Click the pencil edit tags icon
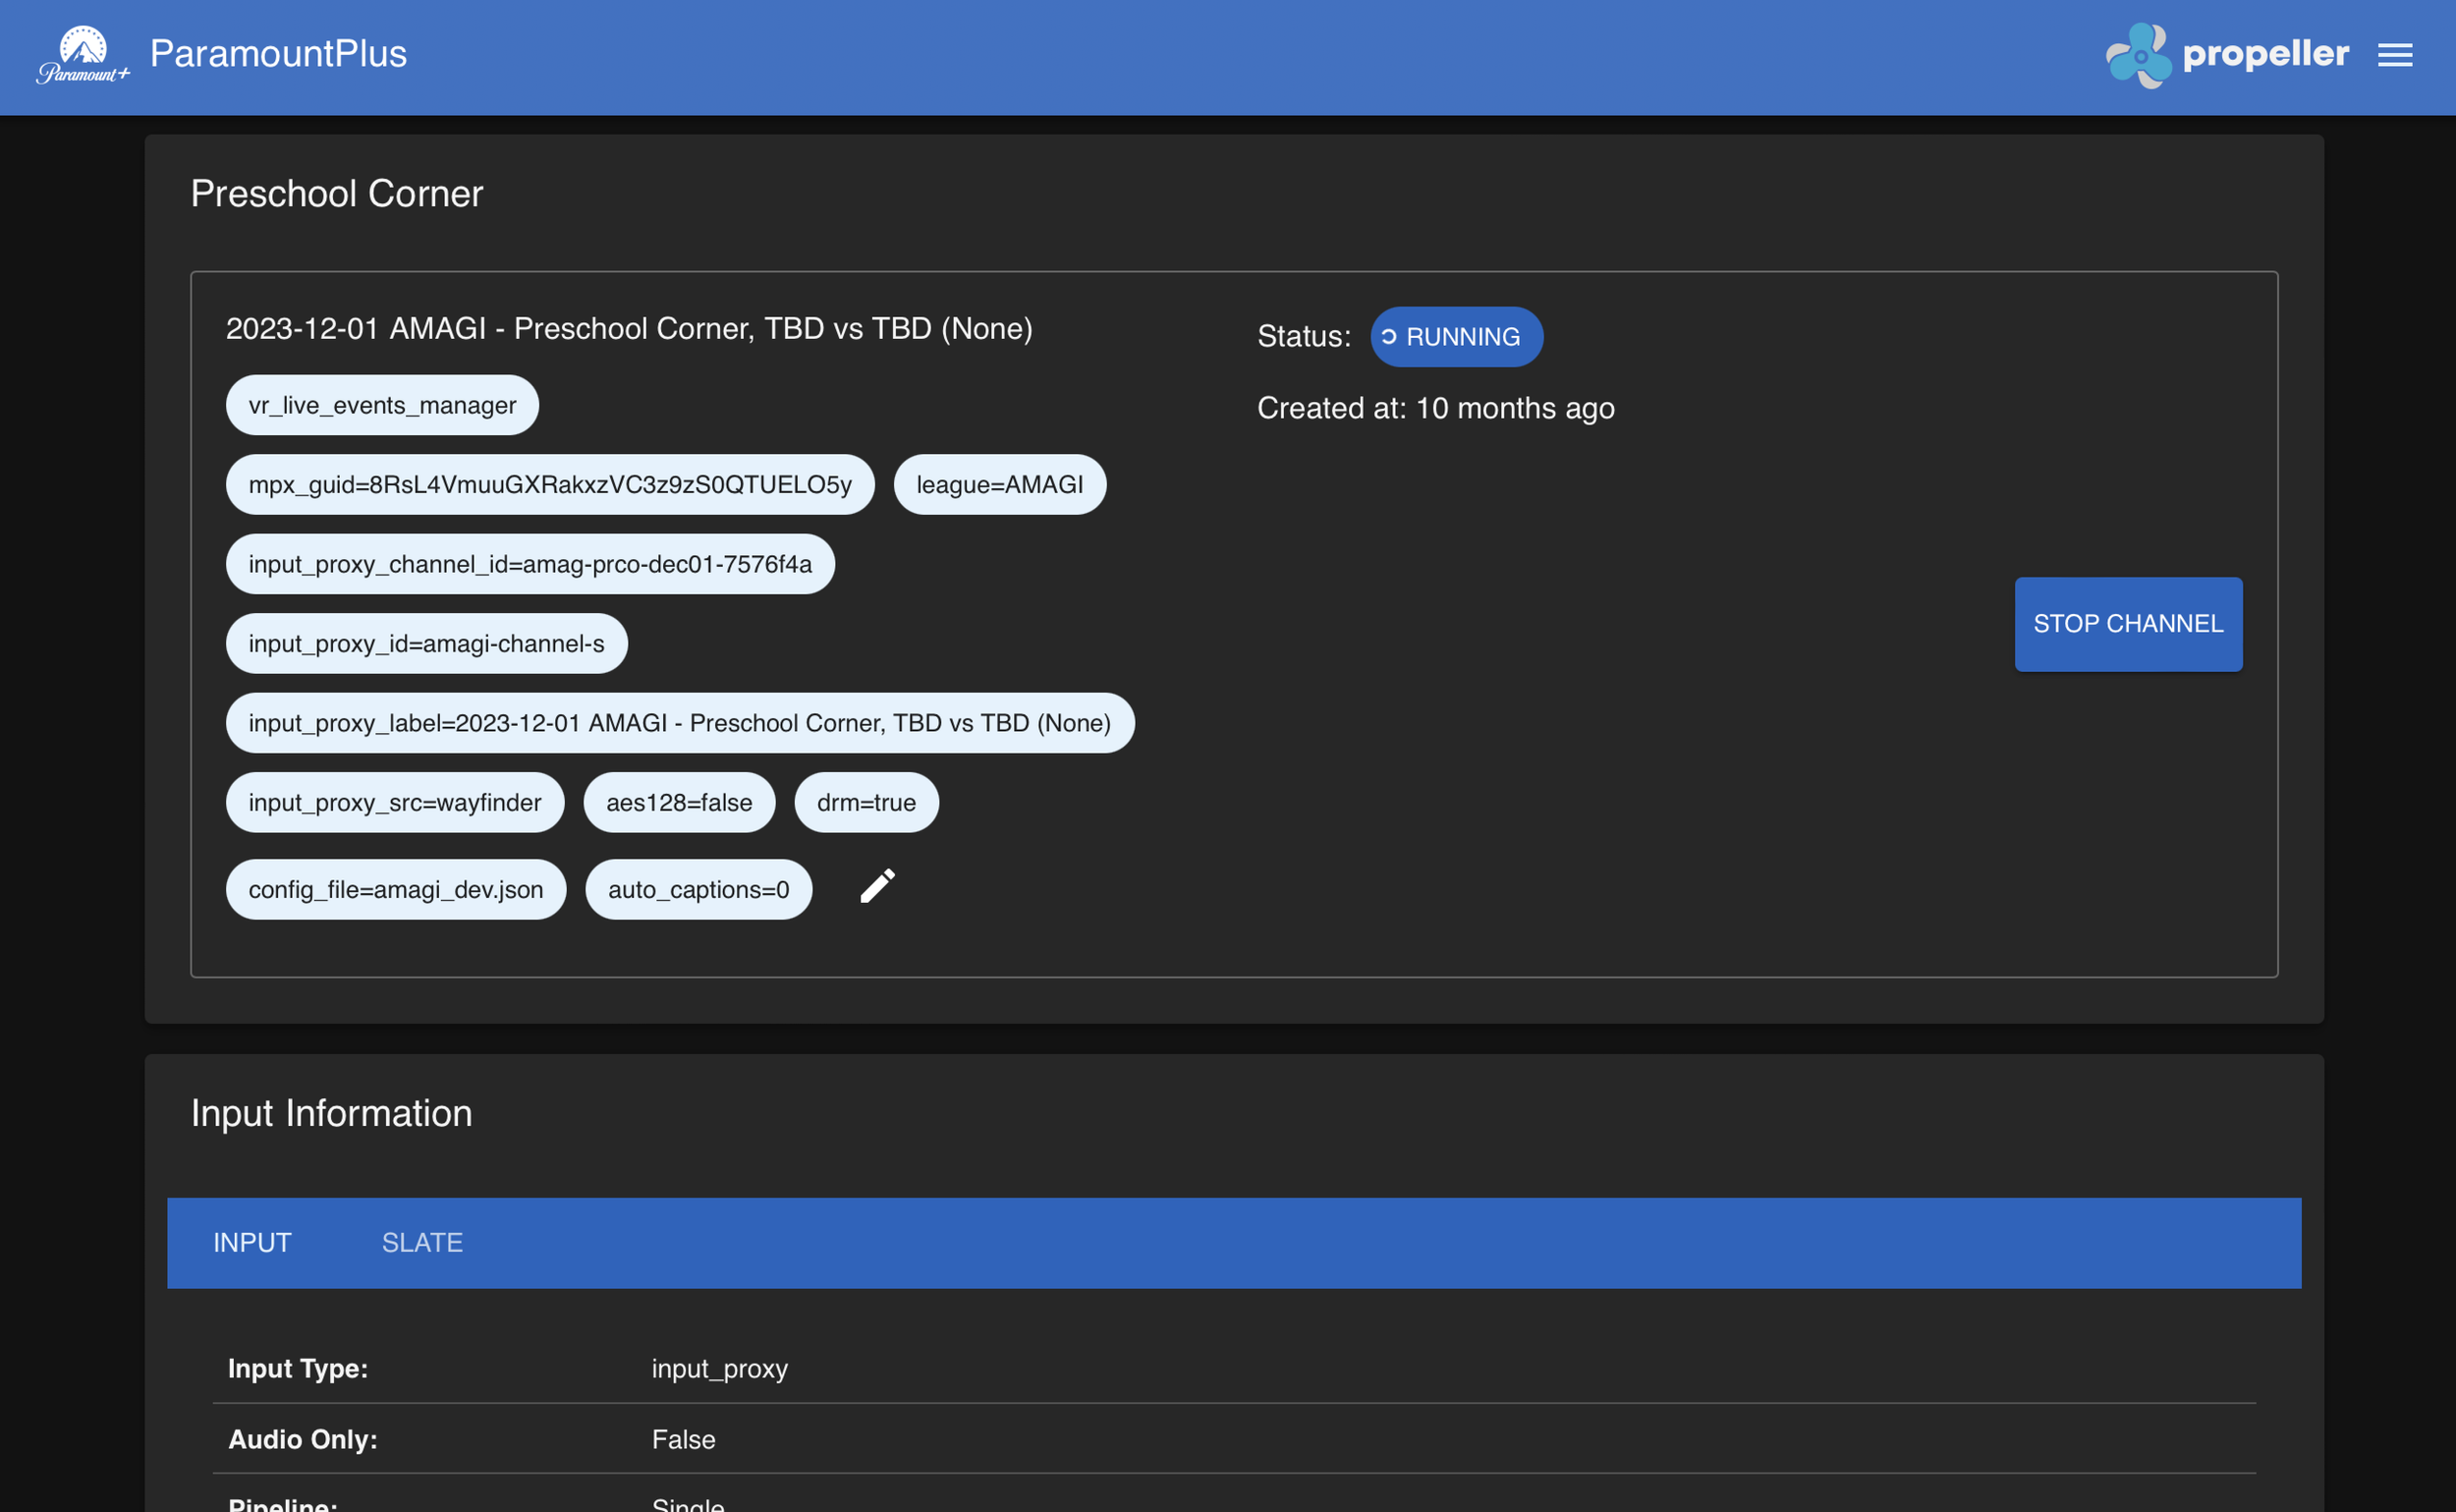This screenshot has height=1512, width=2456. (877, 886)
